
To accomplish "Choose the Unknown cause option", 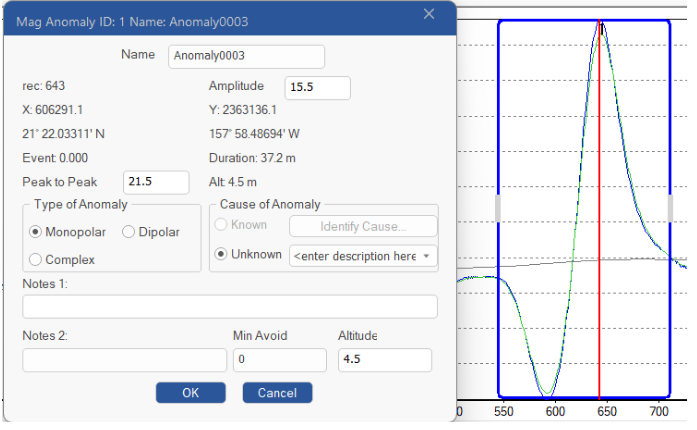I will pos(221,254).
